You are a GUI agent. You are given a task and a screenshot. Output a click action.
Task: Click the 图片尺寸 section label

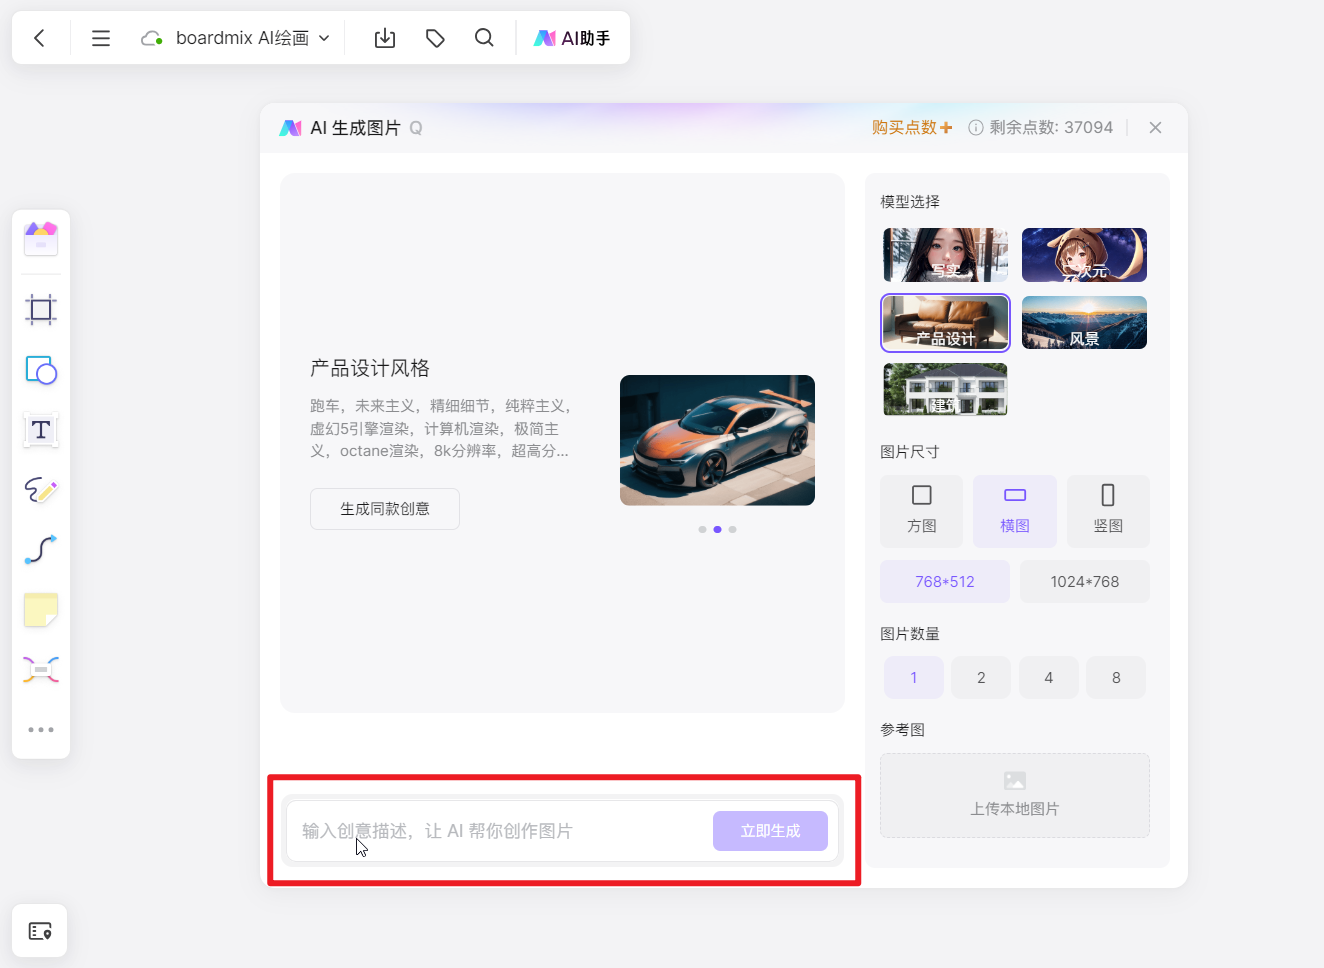tap(910, 452)
